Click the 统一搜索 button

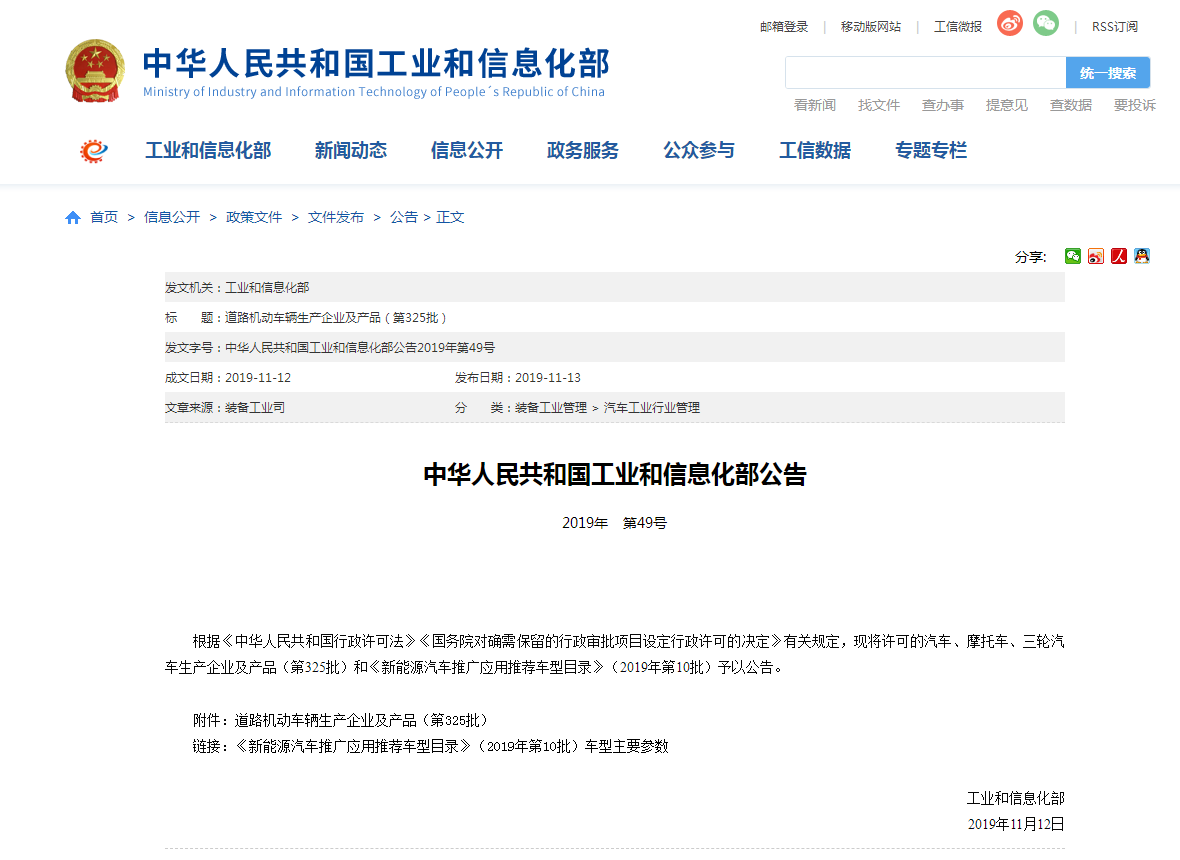[x=1108, y=73]
